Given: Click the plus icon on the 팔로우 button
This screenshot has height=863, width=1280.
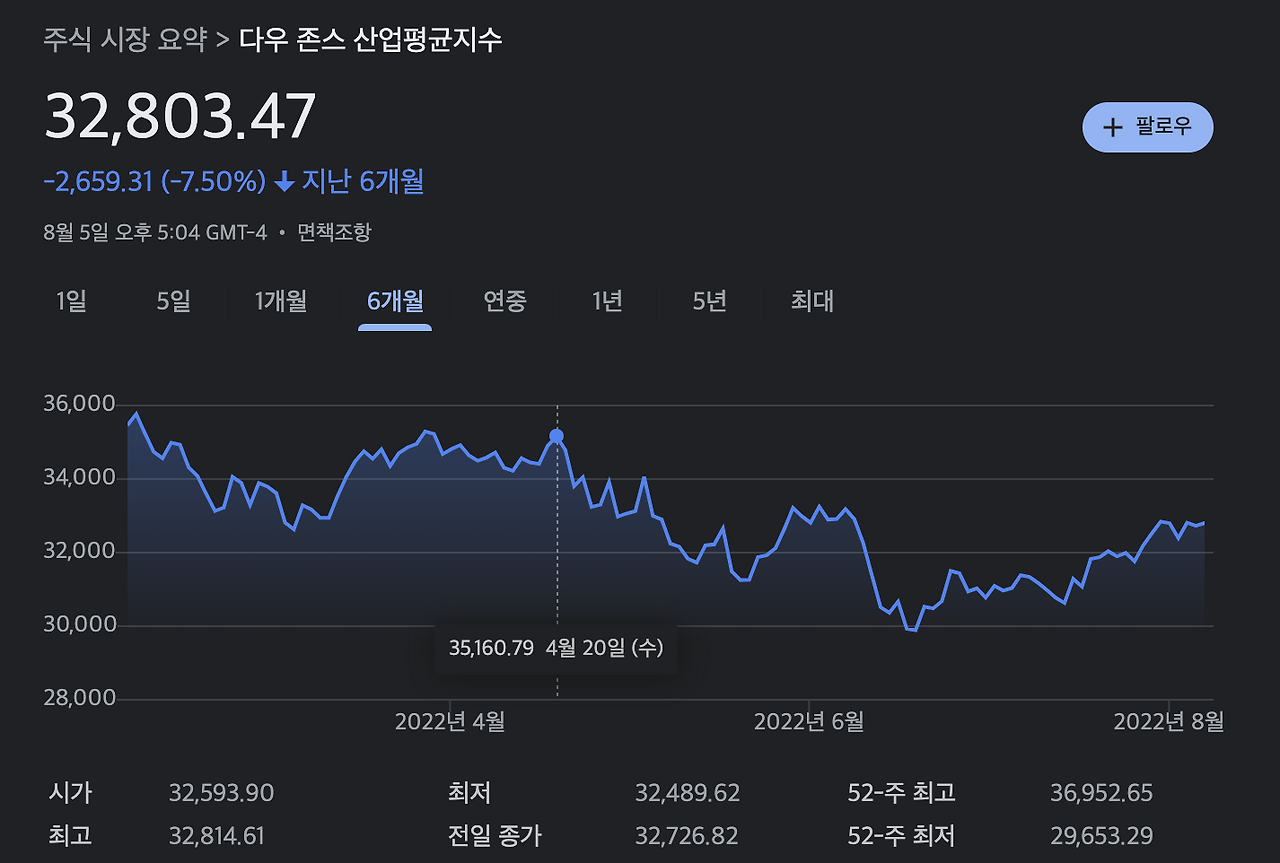Looking at the screenshot, I should click(1112, 127).
